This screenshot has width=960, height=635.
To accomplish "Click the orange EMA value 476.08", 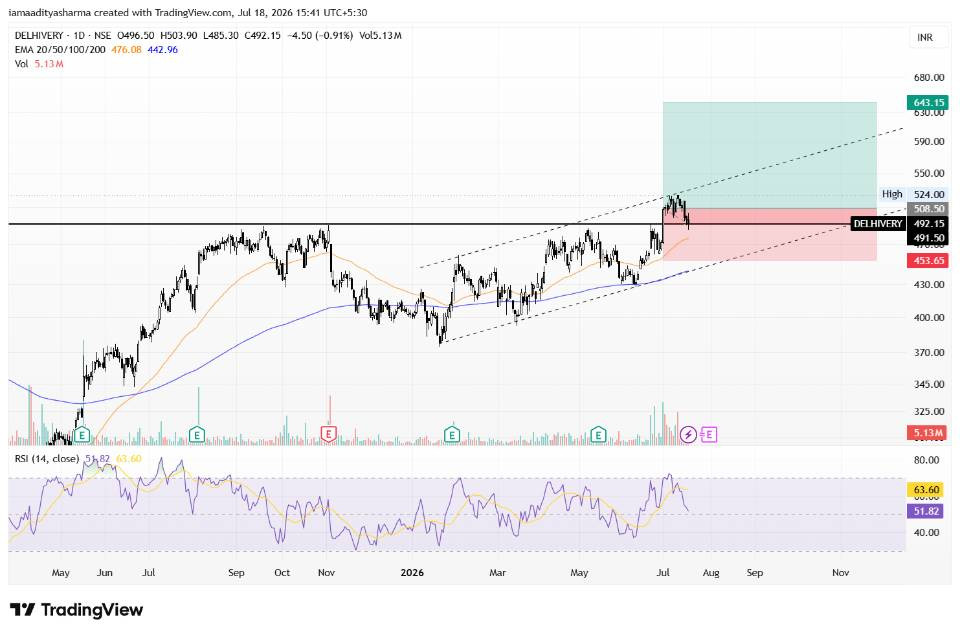I will [126, 50].
